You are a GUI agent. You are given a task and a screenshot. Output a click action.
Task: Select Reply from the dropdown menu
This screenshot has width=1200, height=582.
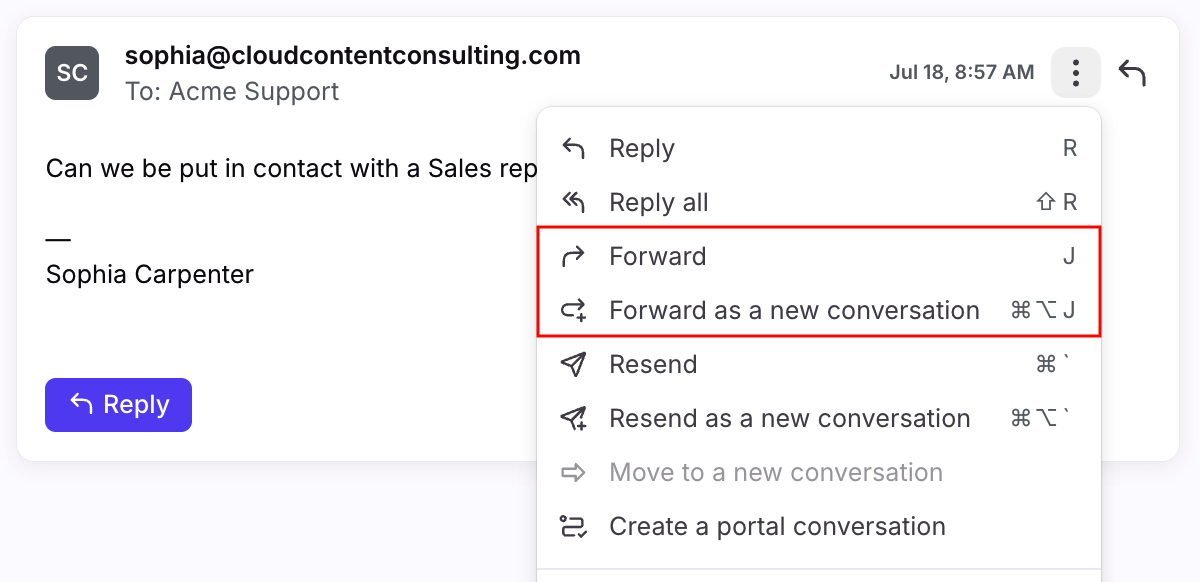tap(819, 149)
